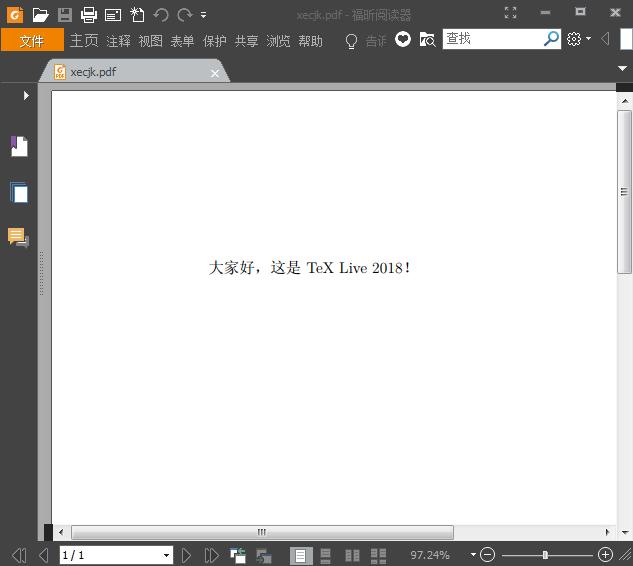The width and height of the screenshot is (633, 566).
Task: Open the advanced folder search icon
Action: pos(427,40)
